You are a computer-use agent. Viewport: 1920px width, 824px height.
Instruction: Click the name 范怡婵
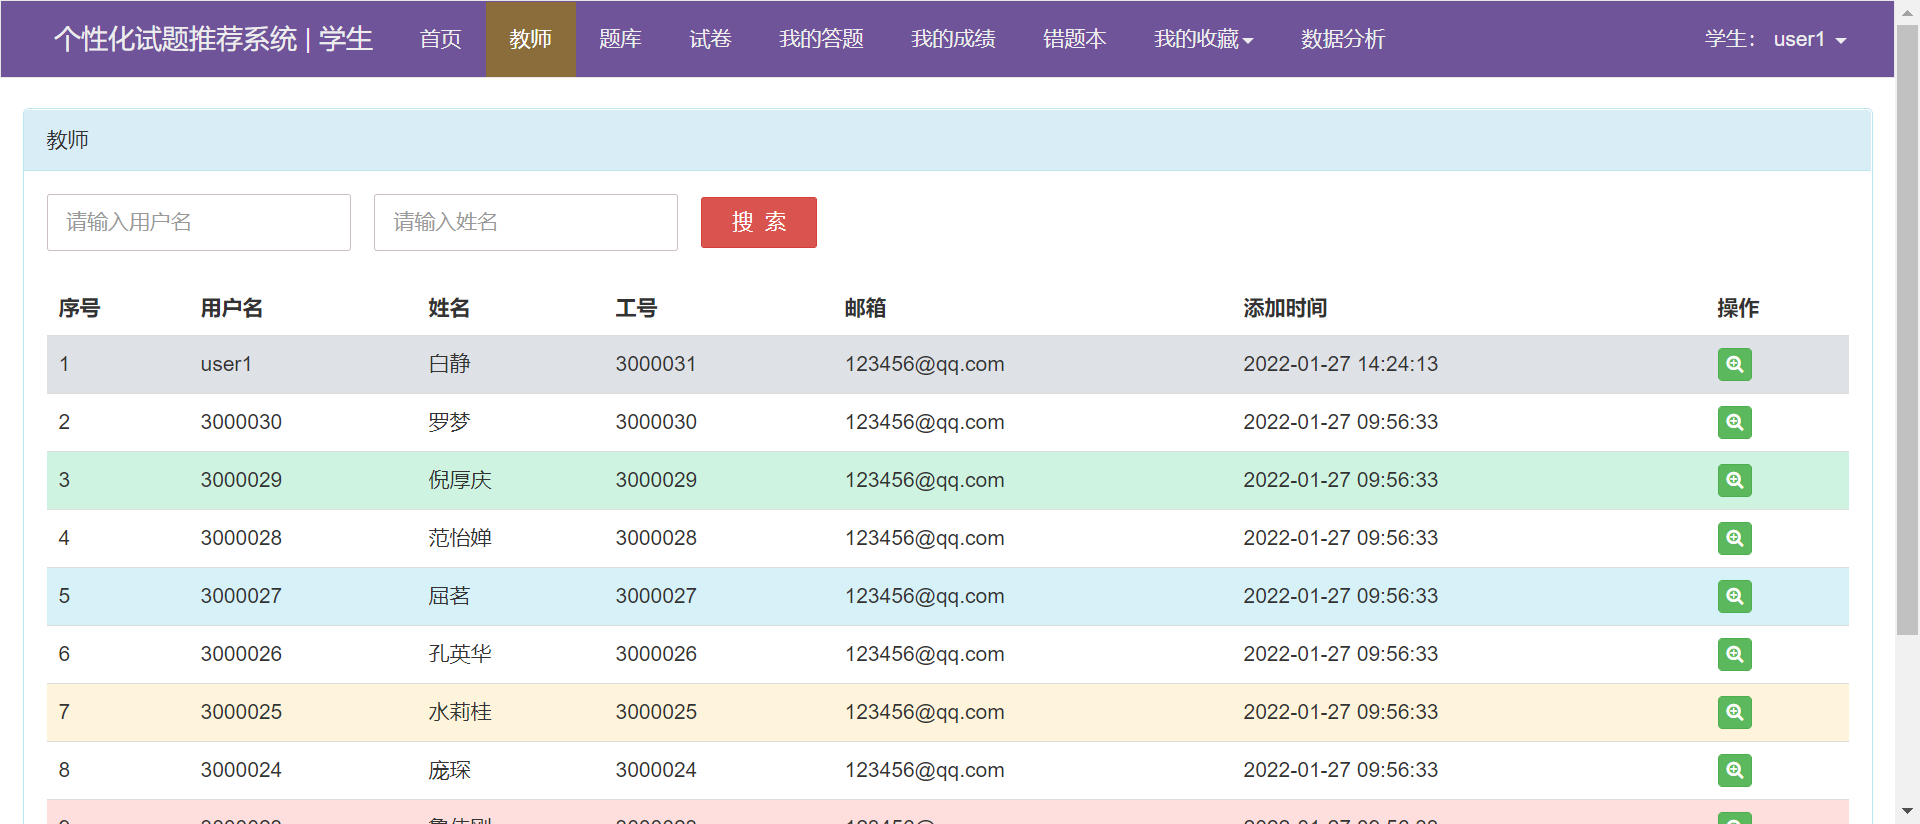(460, 538)
